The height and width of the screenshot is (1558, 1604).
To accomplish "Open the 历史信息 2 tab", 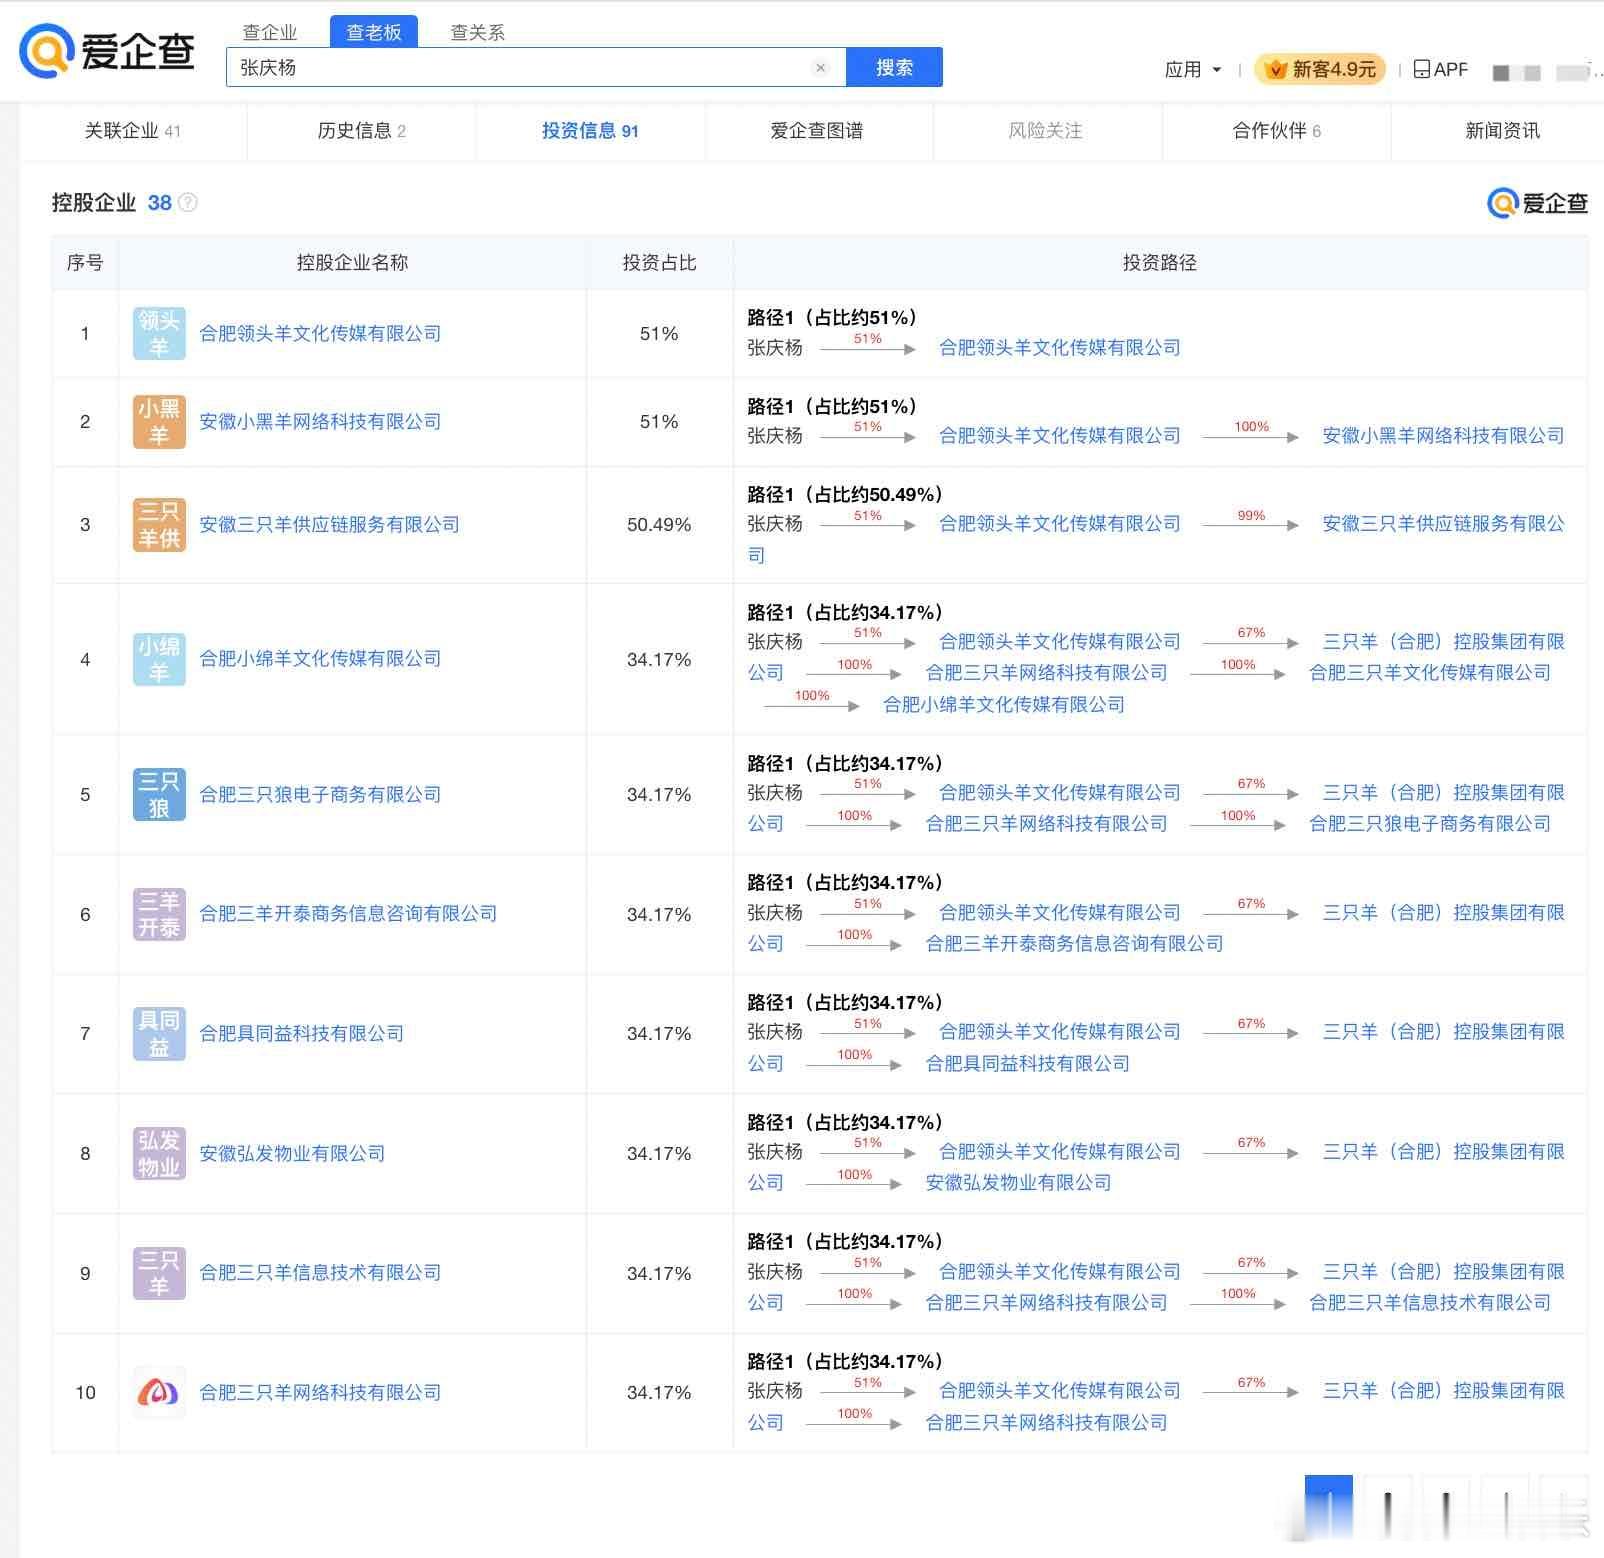I will coord(362,131).
